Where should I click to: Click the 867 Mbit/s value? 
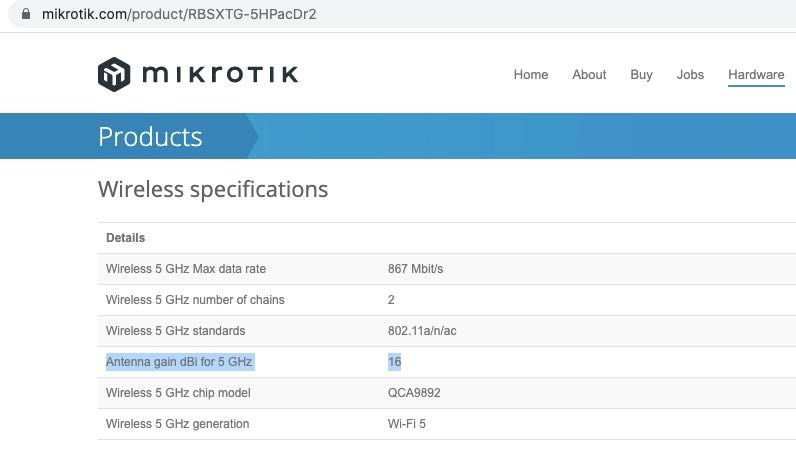(415, 269)
